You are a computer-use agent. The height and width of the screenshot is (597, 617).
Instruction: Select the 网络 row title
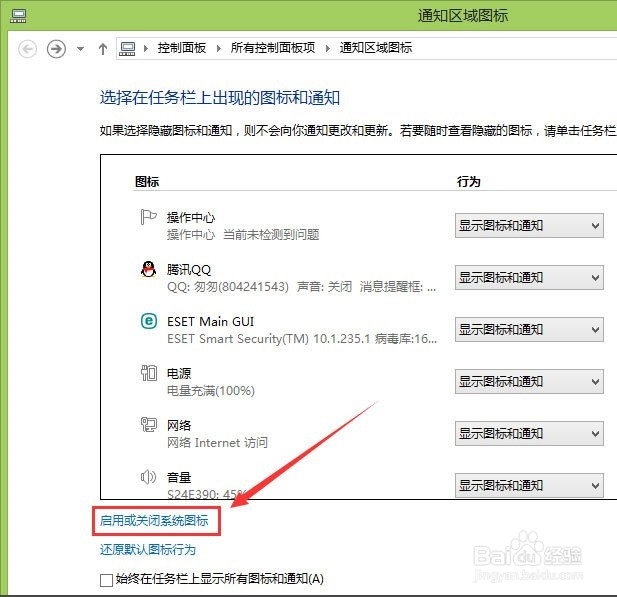click(x=179, y=425)
